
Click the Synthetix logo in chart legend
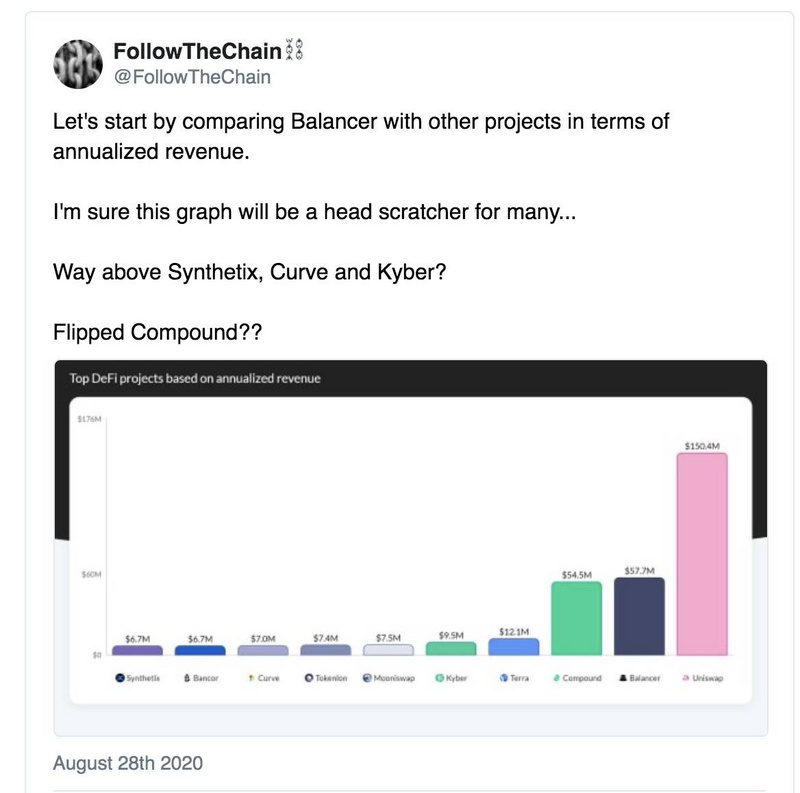coord(120,678)
